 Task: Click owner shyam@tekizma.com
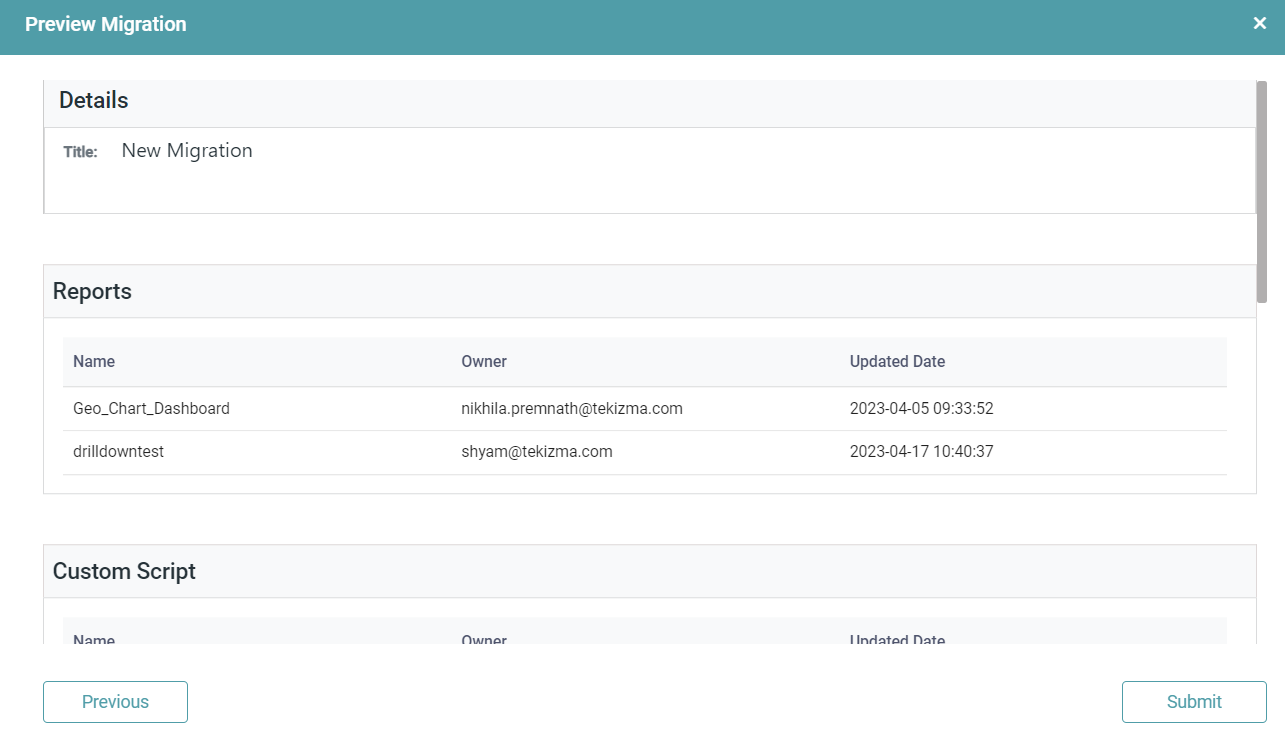pos(536,451)
